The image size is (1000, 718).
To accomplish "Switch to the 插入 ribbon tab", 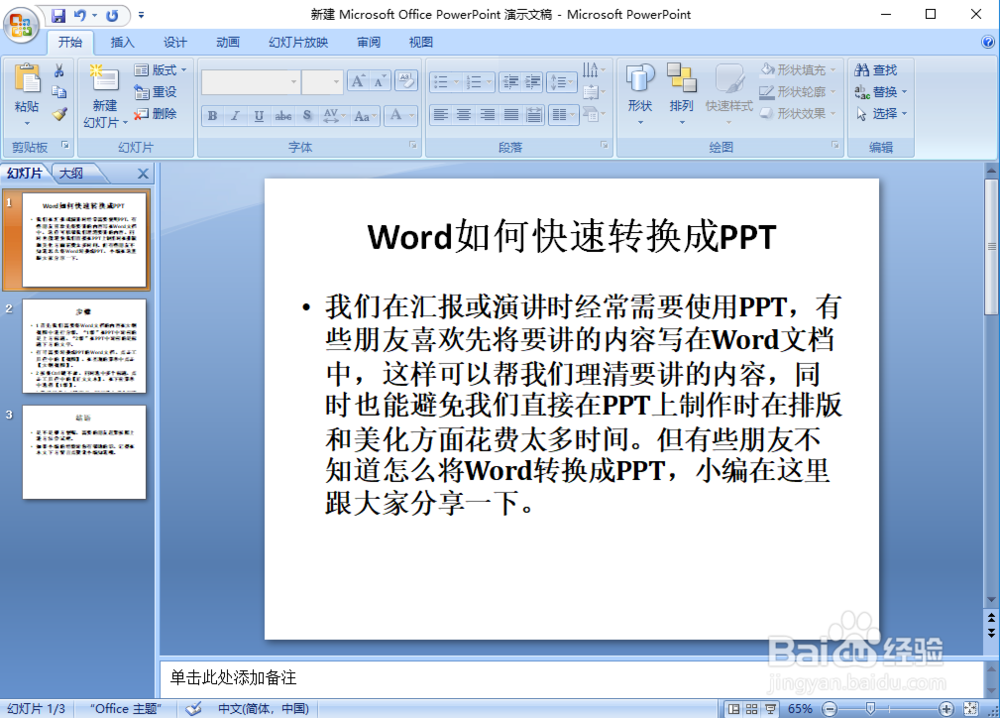I will click(x=122, y=42).
